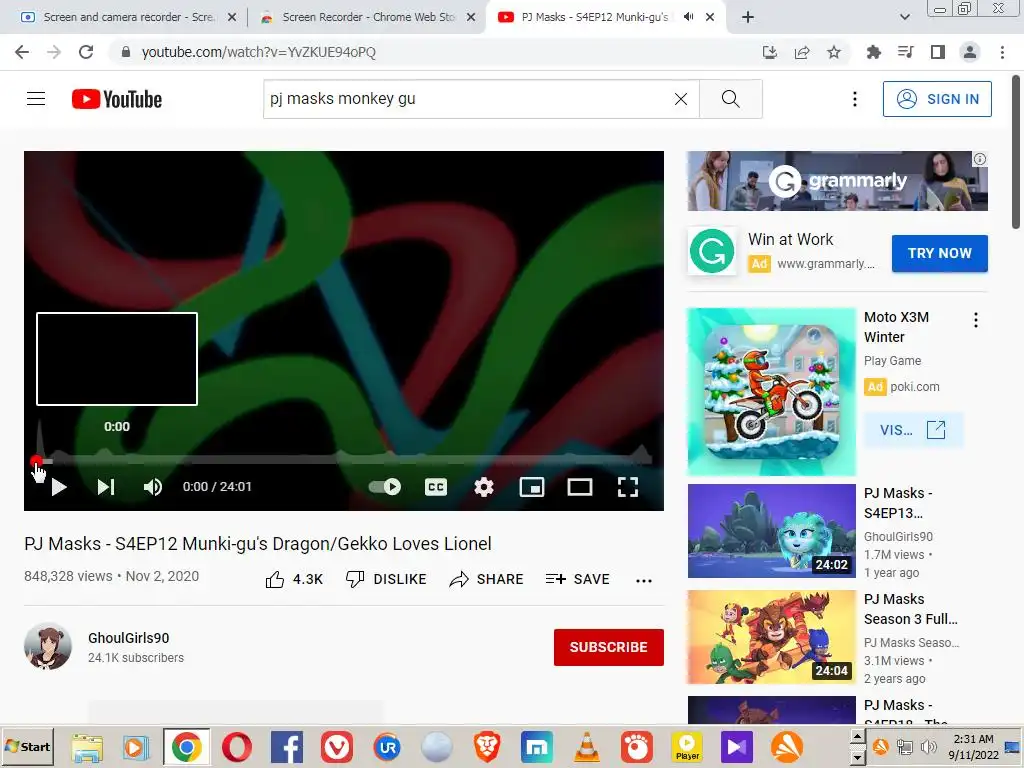This screenshot has width=1024, height=768.
Task: Launch Opera from taskbar
Action: pos(236,747)
